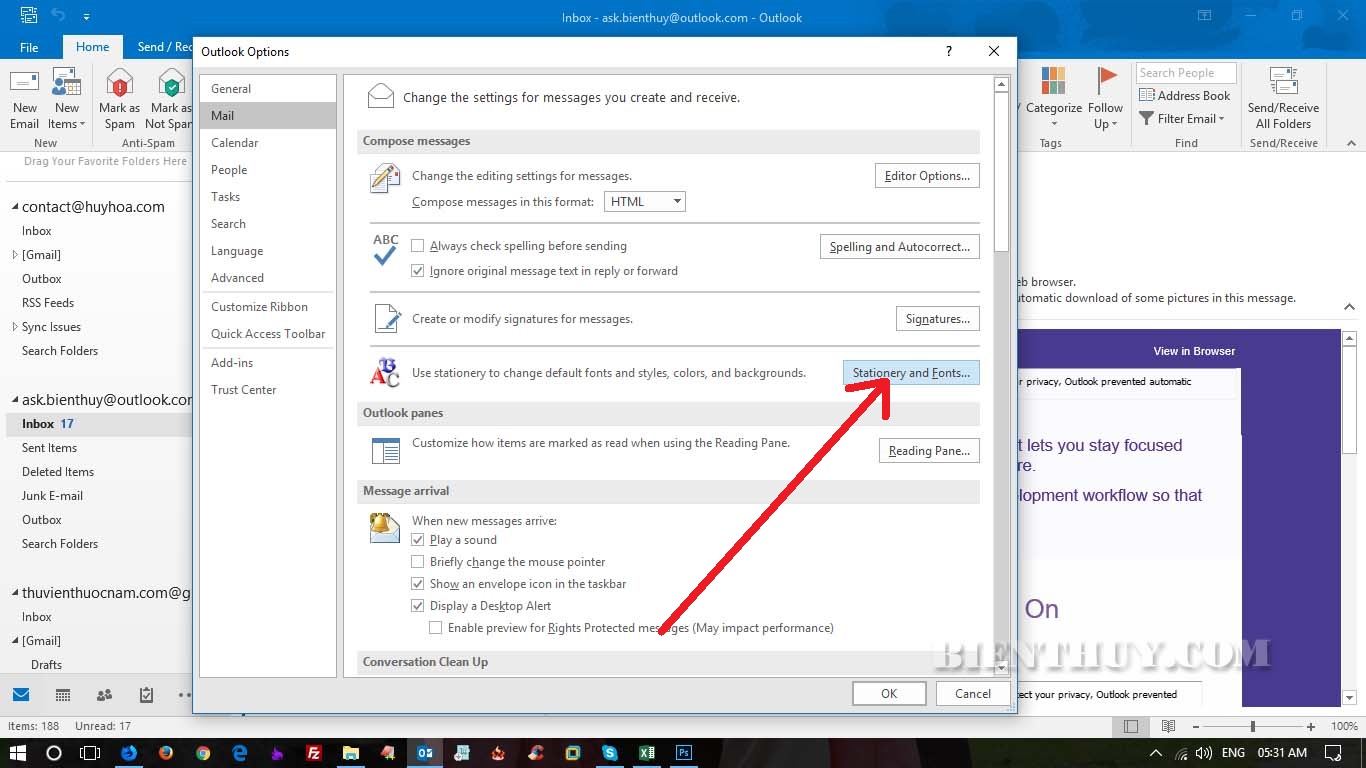The width and height of the screenshot is (1366, 768).
Task: Open Photoshop from the taskbar
Action: click(684, 753)
